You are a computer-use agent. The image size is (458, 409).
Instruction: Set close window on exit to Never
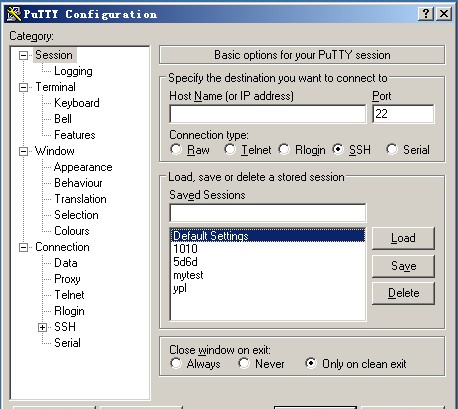[244, 363]
